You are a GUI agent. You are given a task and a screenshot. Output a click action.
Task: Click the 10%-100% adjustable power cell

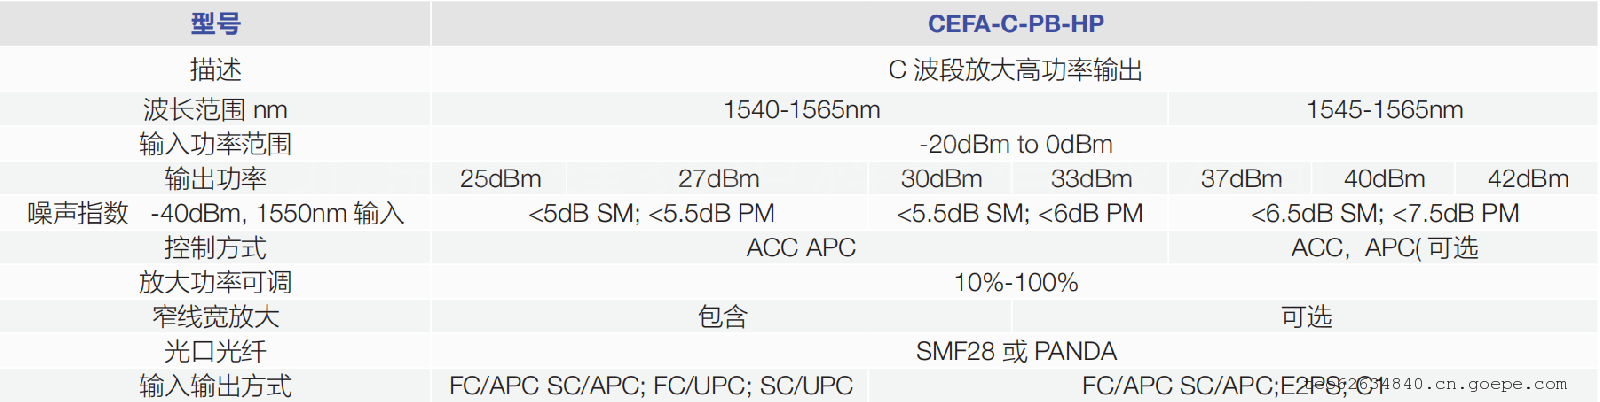tap(1015, 282)
